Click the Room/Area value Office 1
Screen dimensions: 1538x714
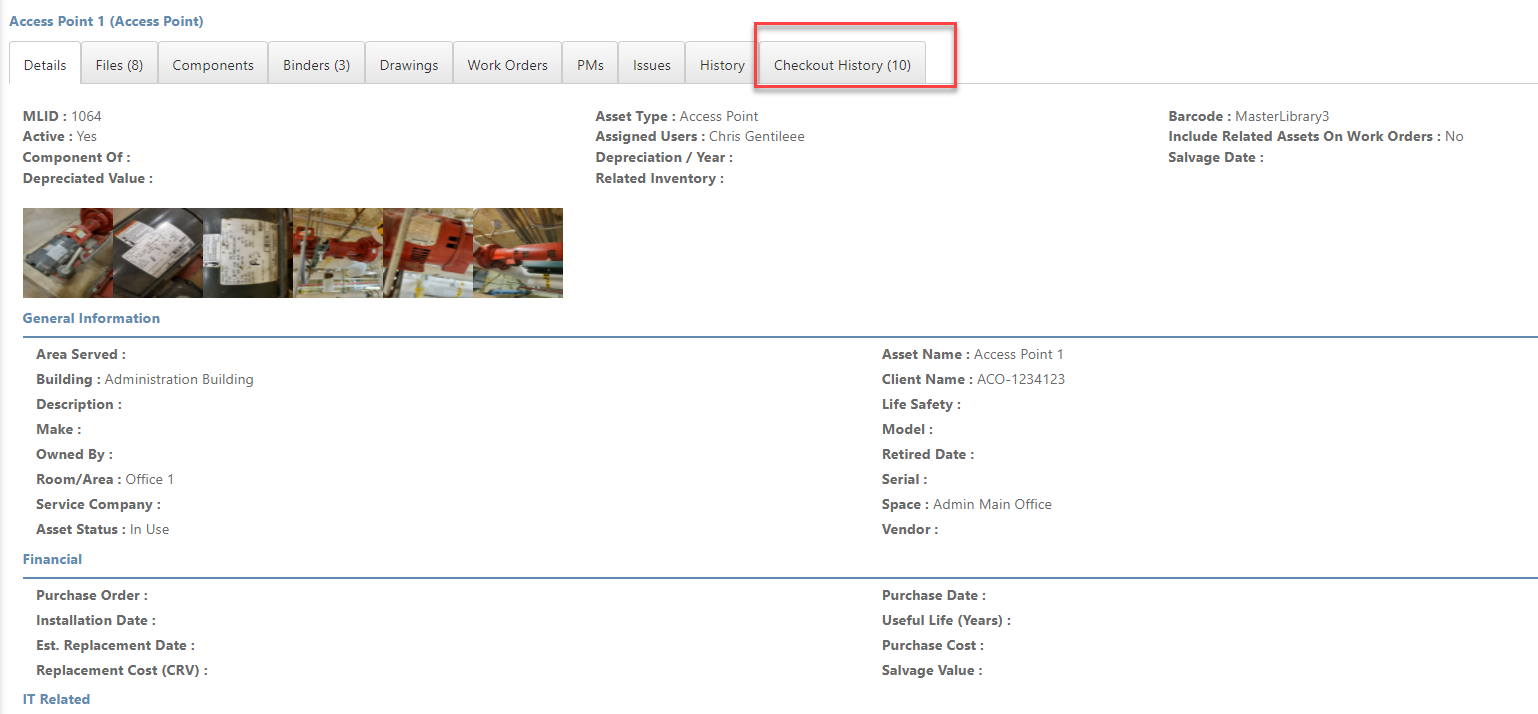point(150,479)
